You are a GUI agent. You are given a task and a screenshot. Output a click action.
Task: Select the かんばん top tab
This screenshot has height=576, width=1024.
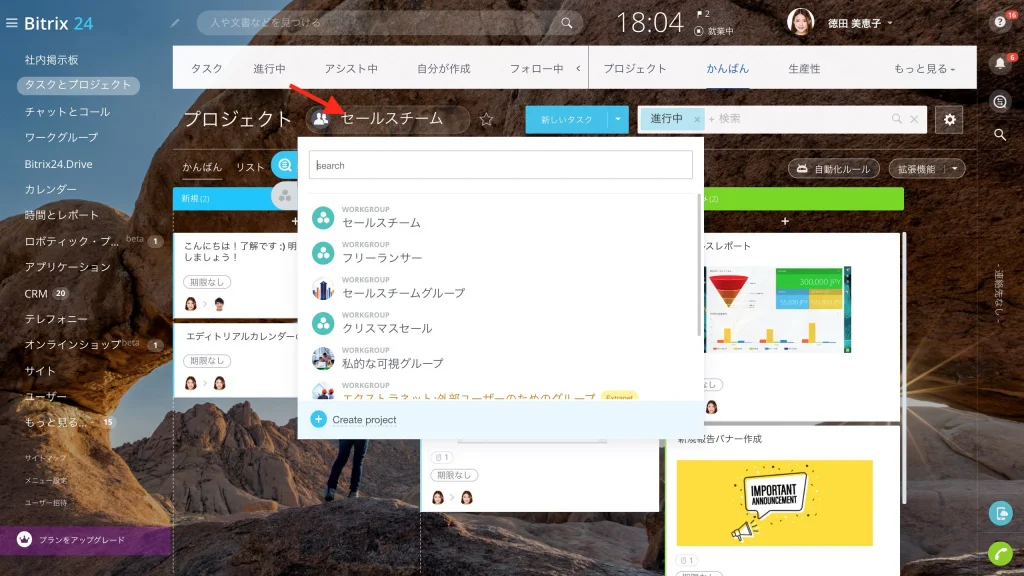pos(728,69)
